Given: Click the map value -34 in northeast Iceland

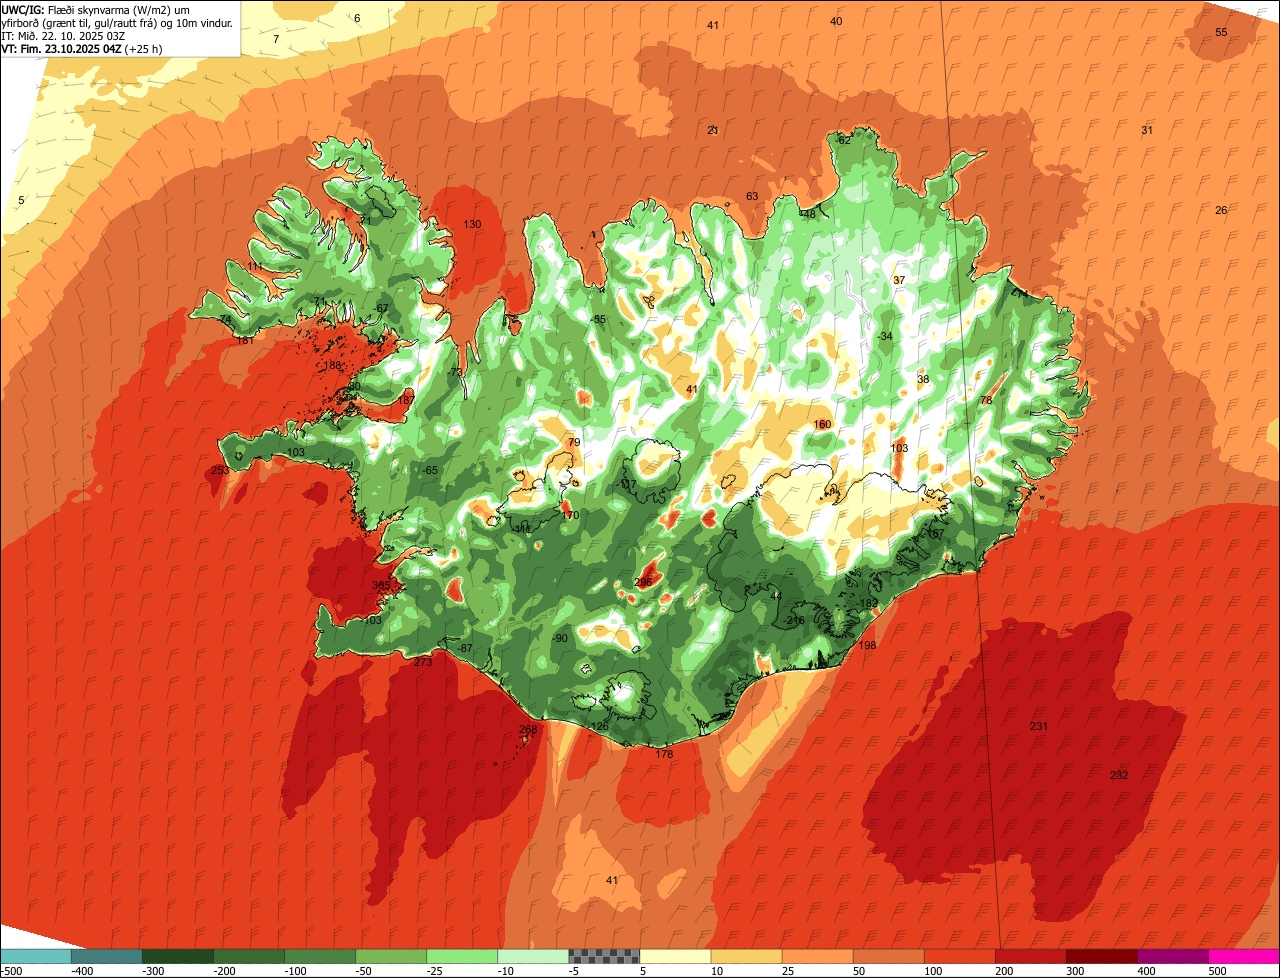Looking at the screenshot, I should click(x=884, y=337).
